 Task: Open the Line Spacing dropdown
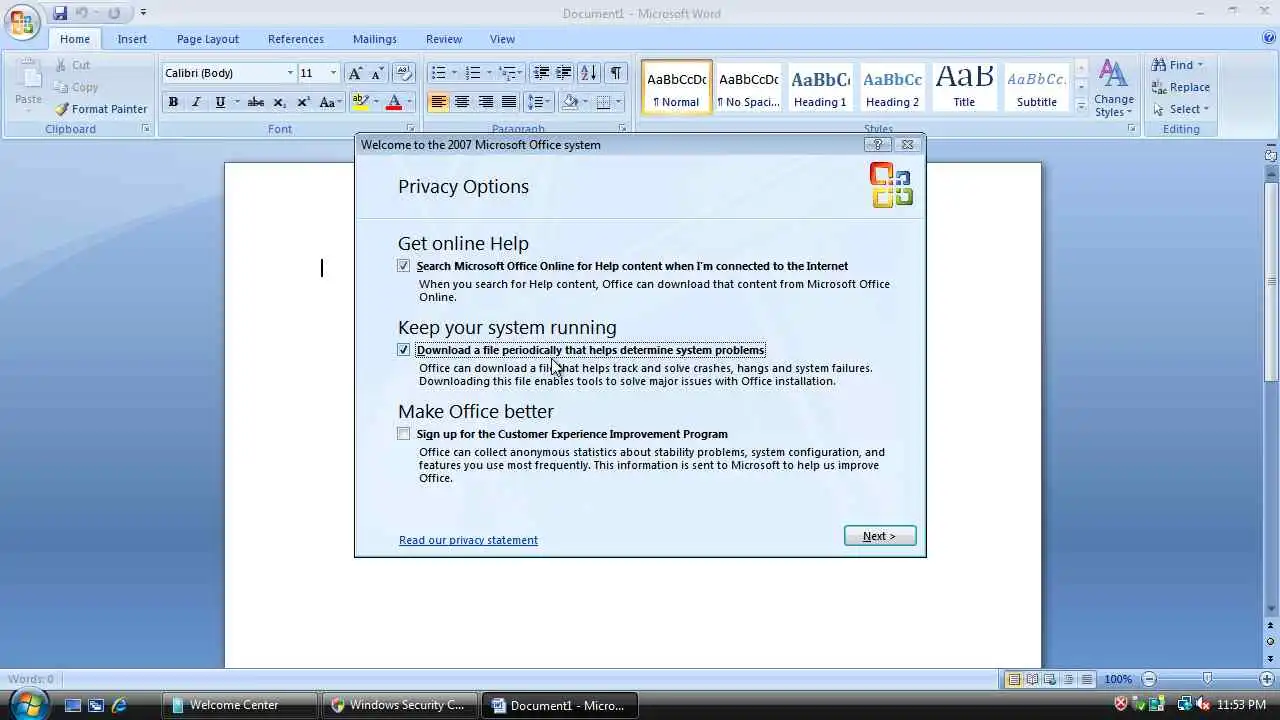tap(539, 102)
